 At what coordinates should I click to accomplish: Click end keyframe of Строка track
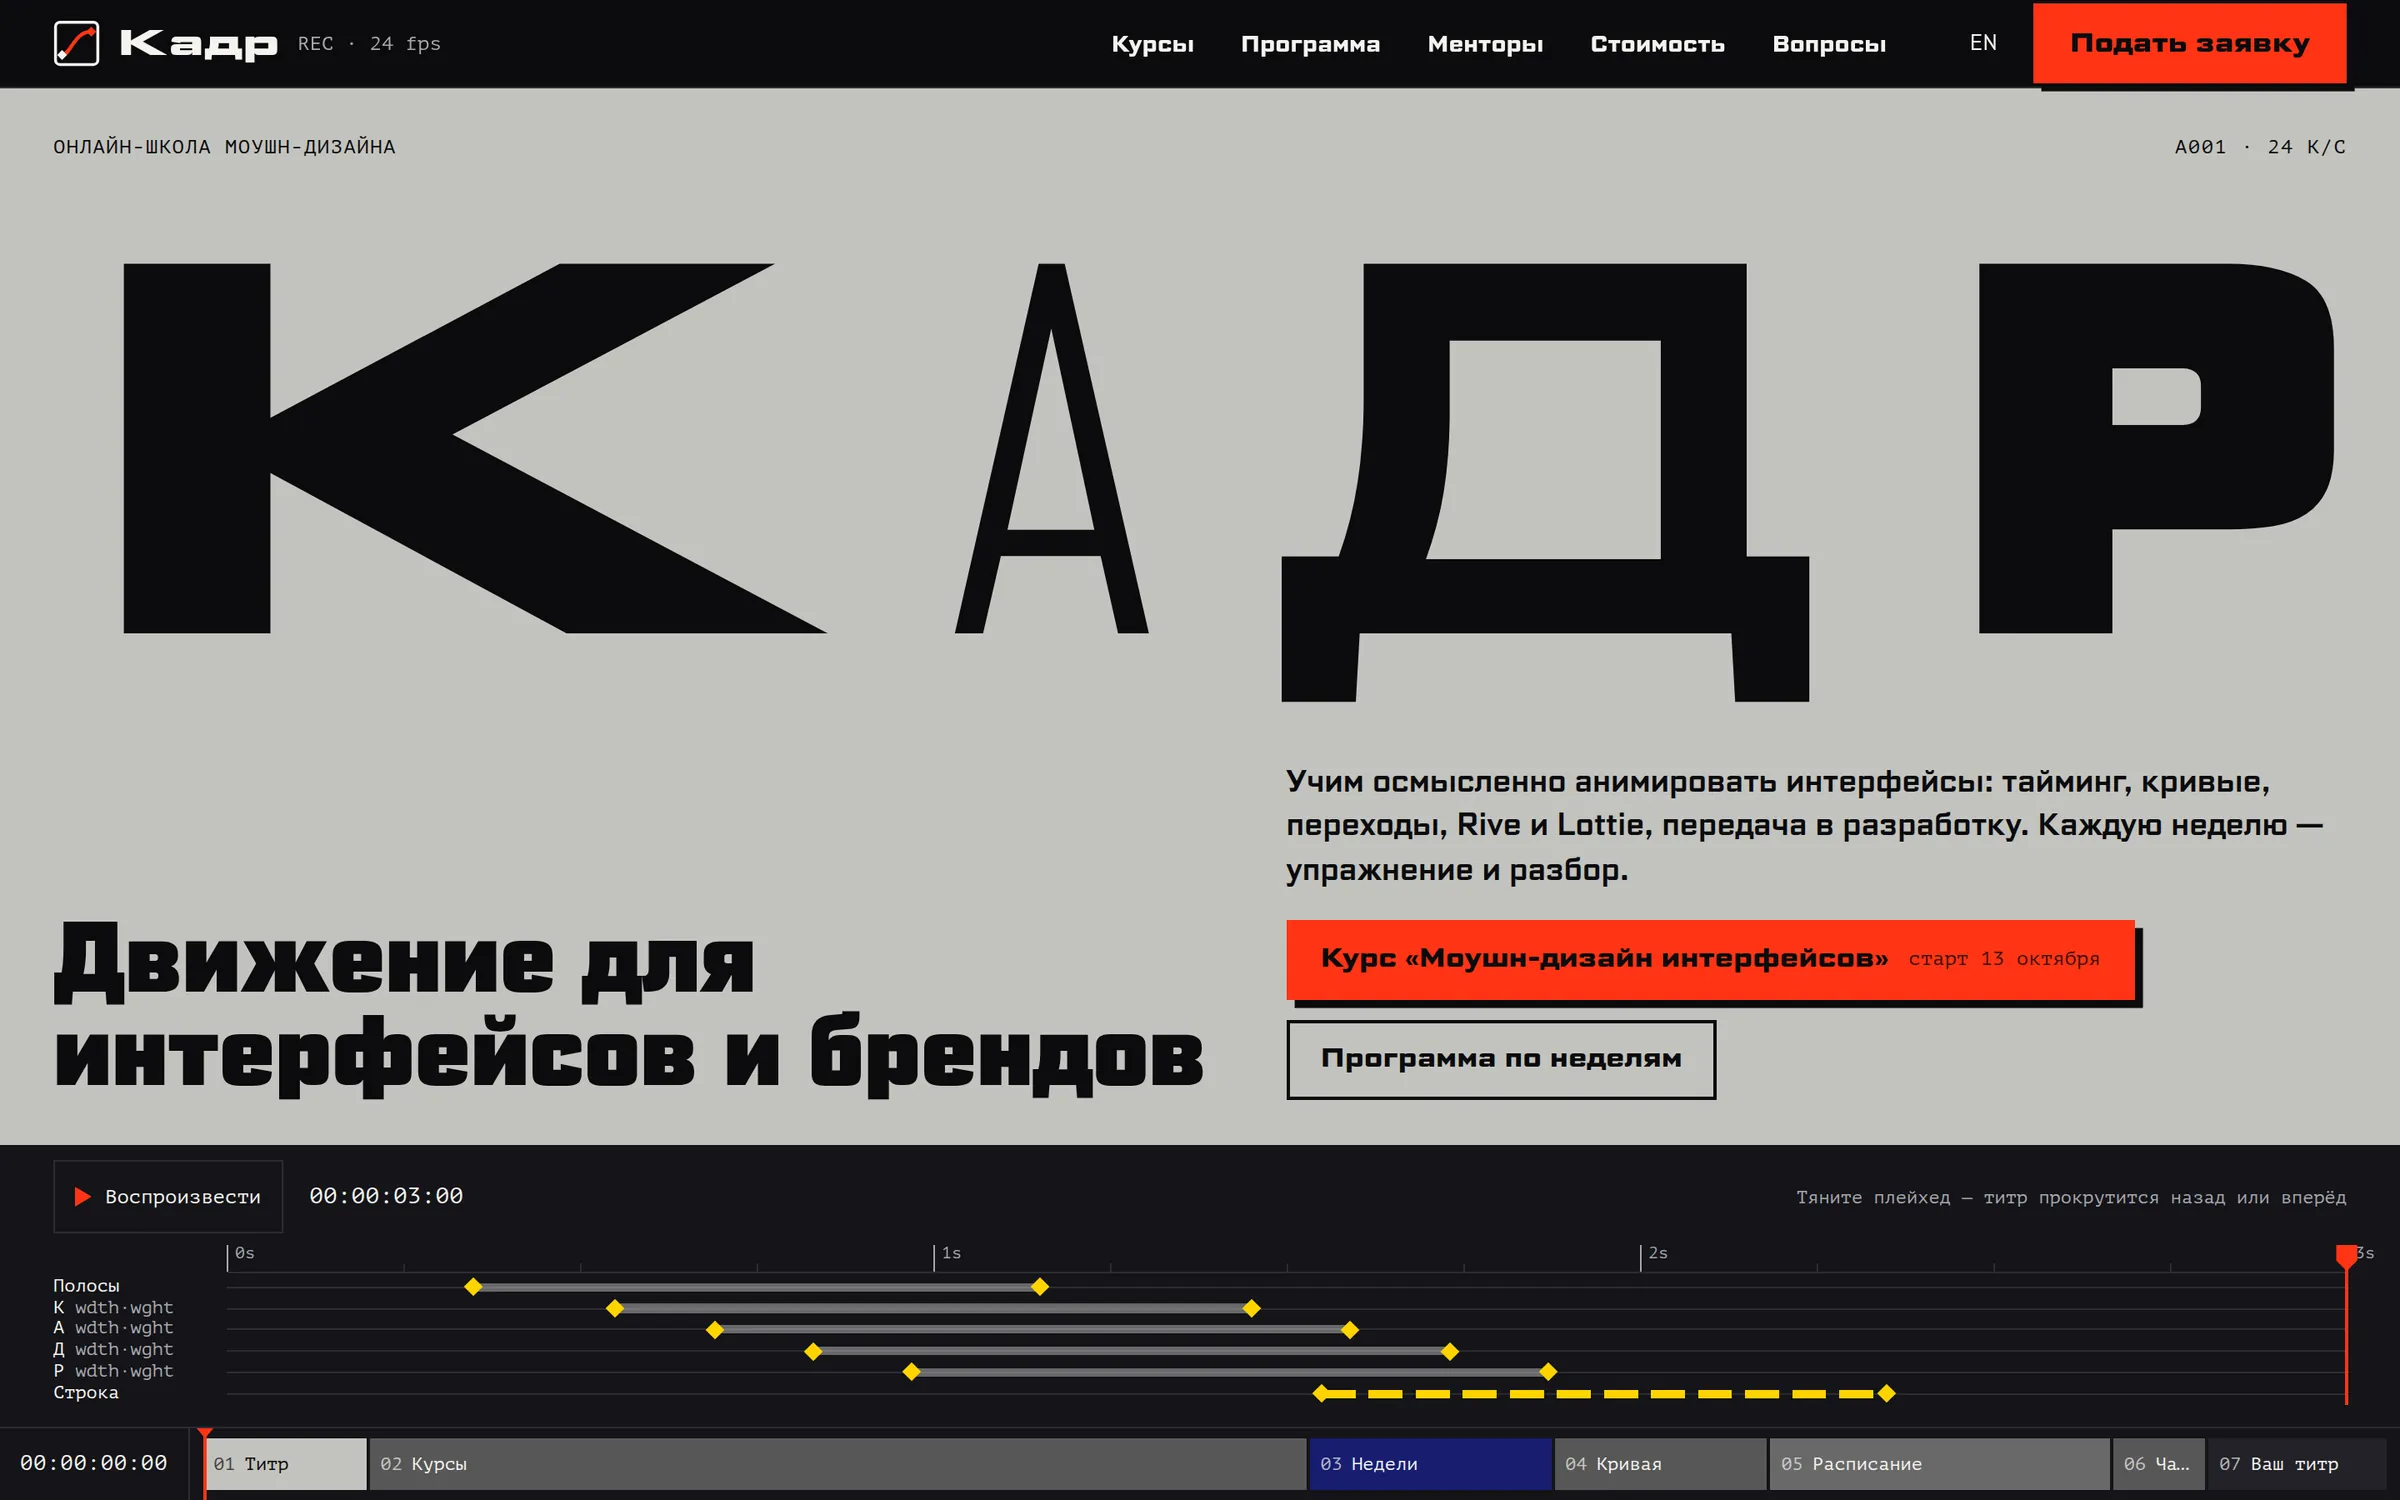[x=1886, y=1394]
